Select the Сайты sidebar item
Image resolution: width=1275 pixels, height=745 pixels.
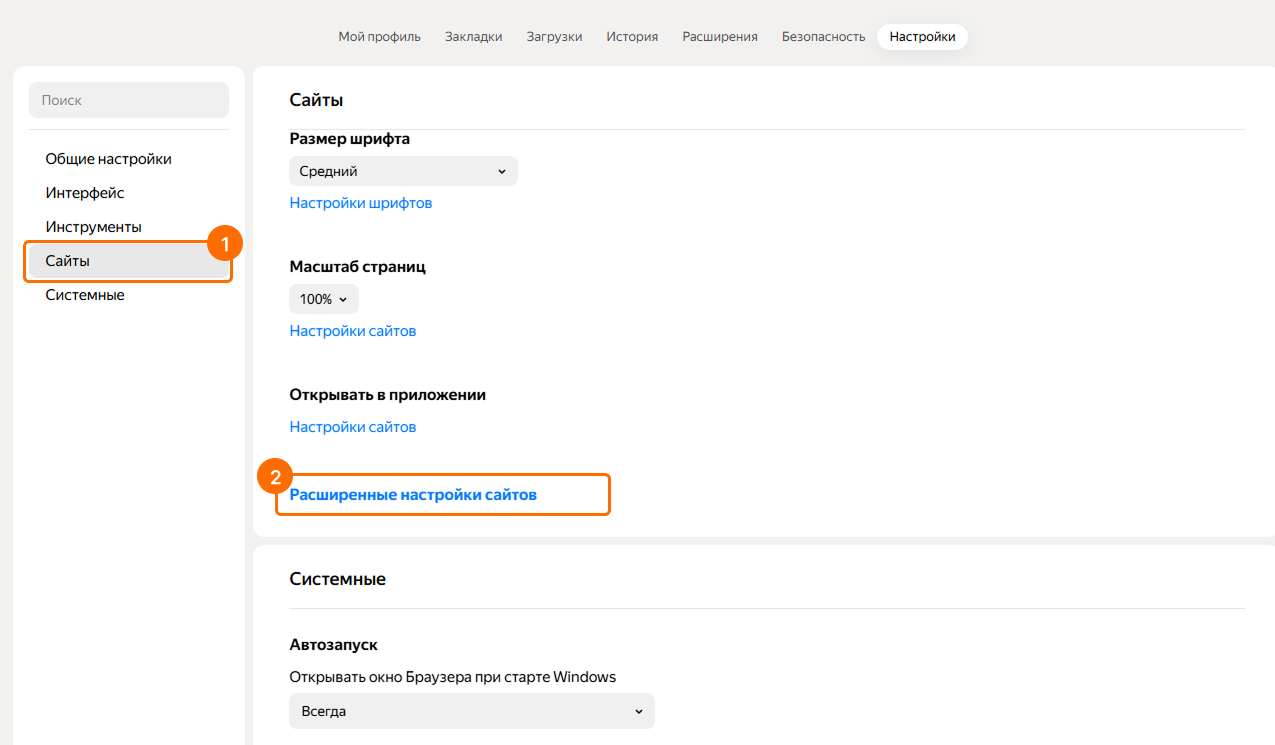[x=68, y=261]
